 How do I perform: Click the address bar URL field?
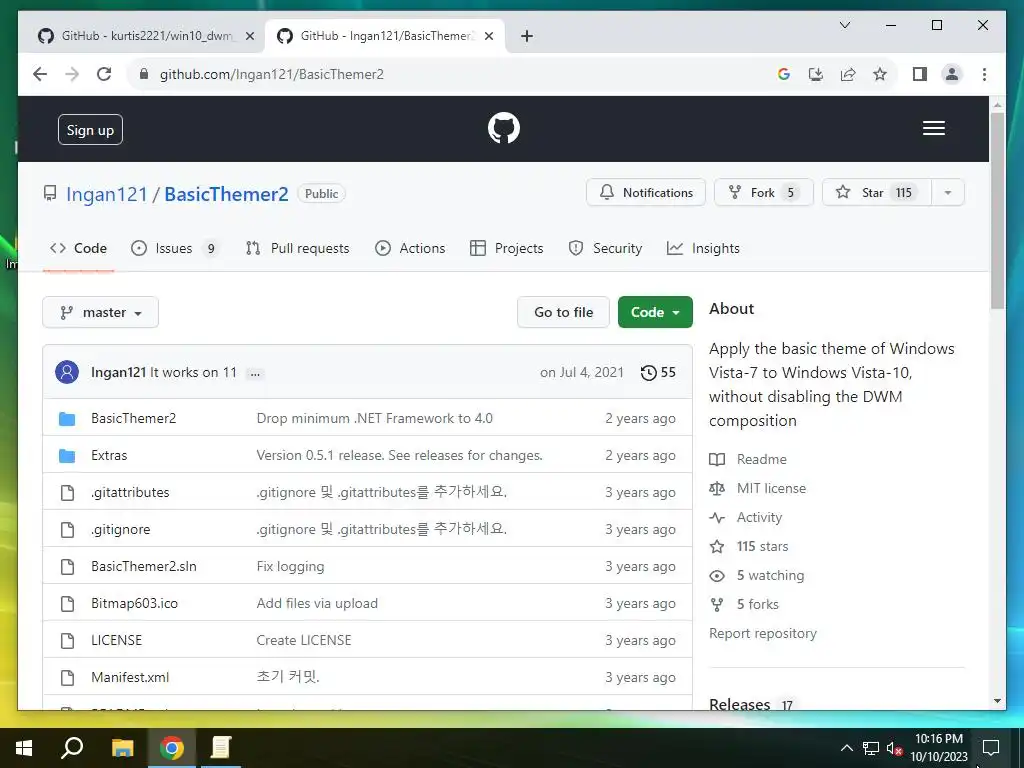[451, 74]
